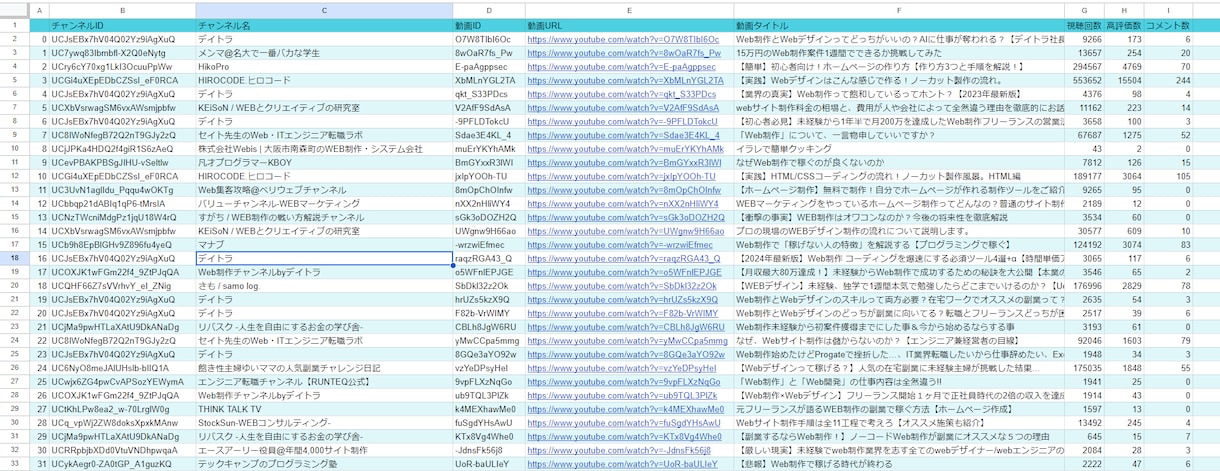
Task: Select cell メンマ@名大で一番バカな学生
Action: [324, 53]
